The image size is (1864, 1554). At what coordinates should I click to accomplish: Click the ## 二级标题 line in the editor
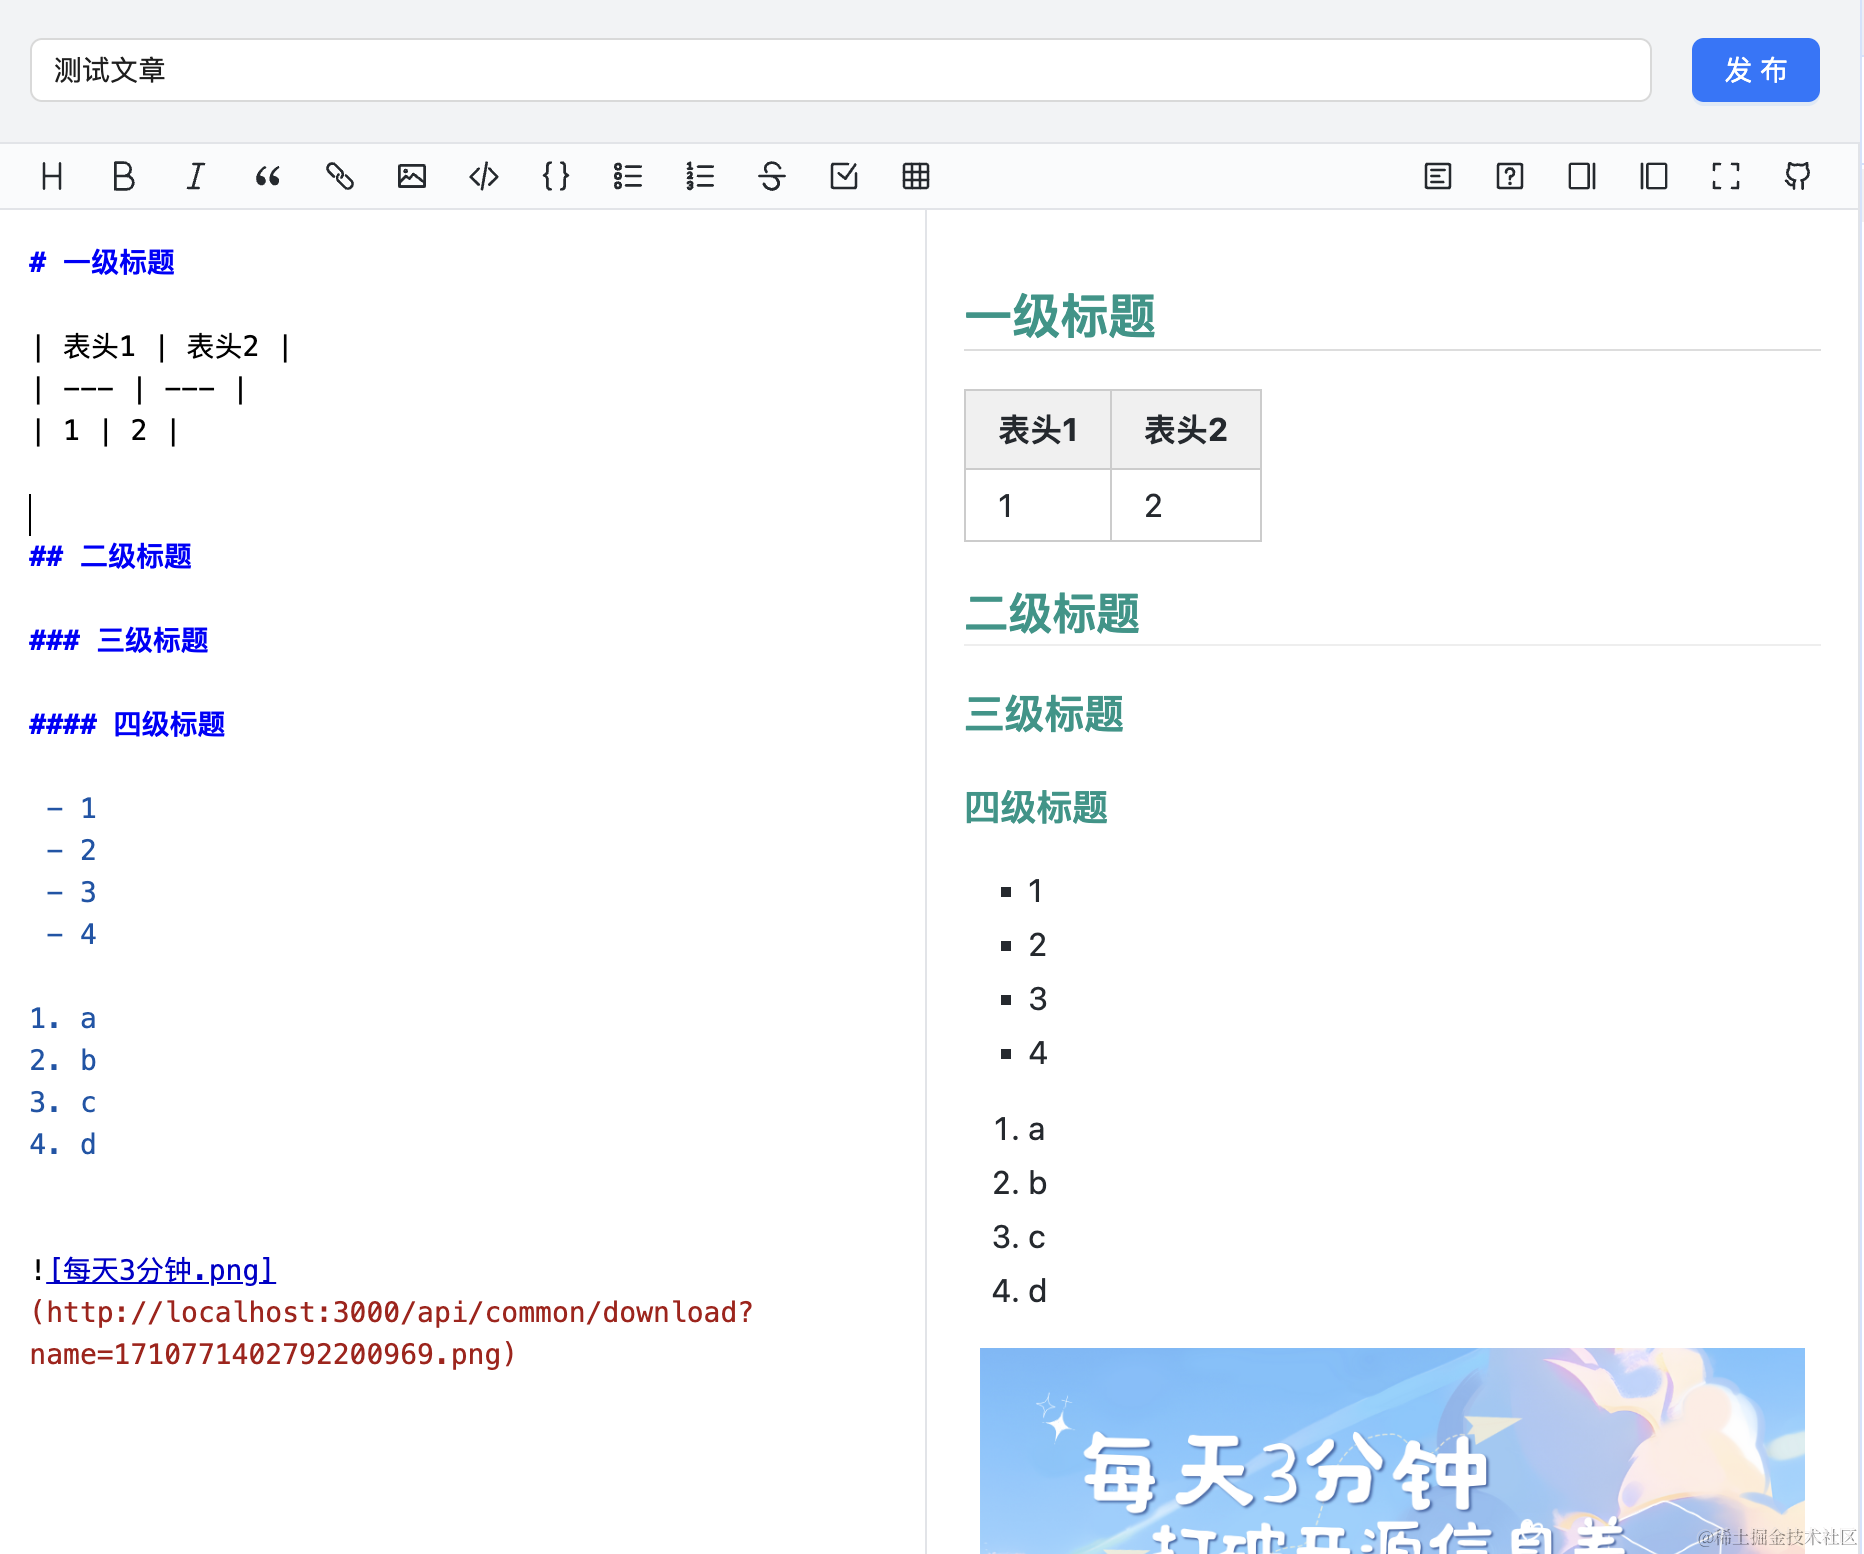110,557
